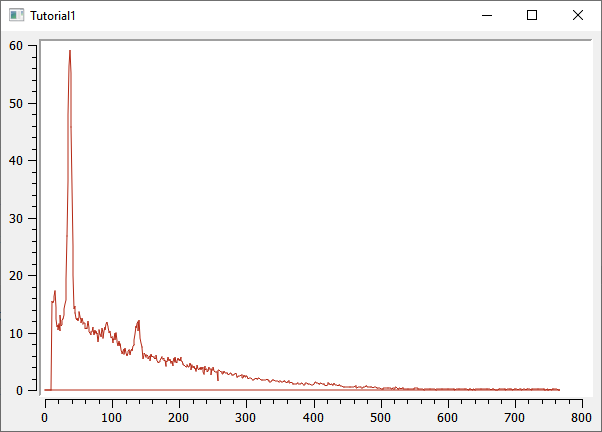Click the Tutorial1 window app icon
This screenshot has height=432, width=602.
pos(17,15)
